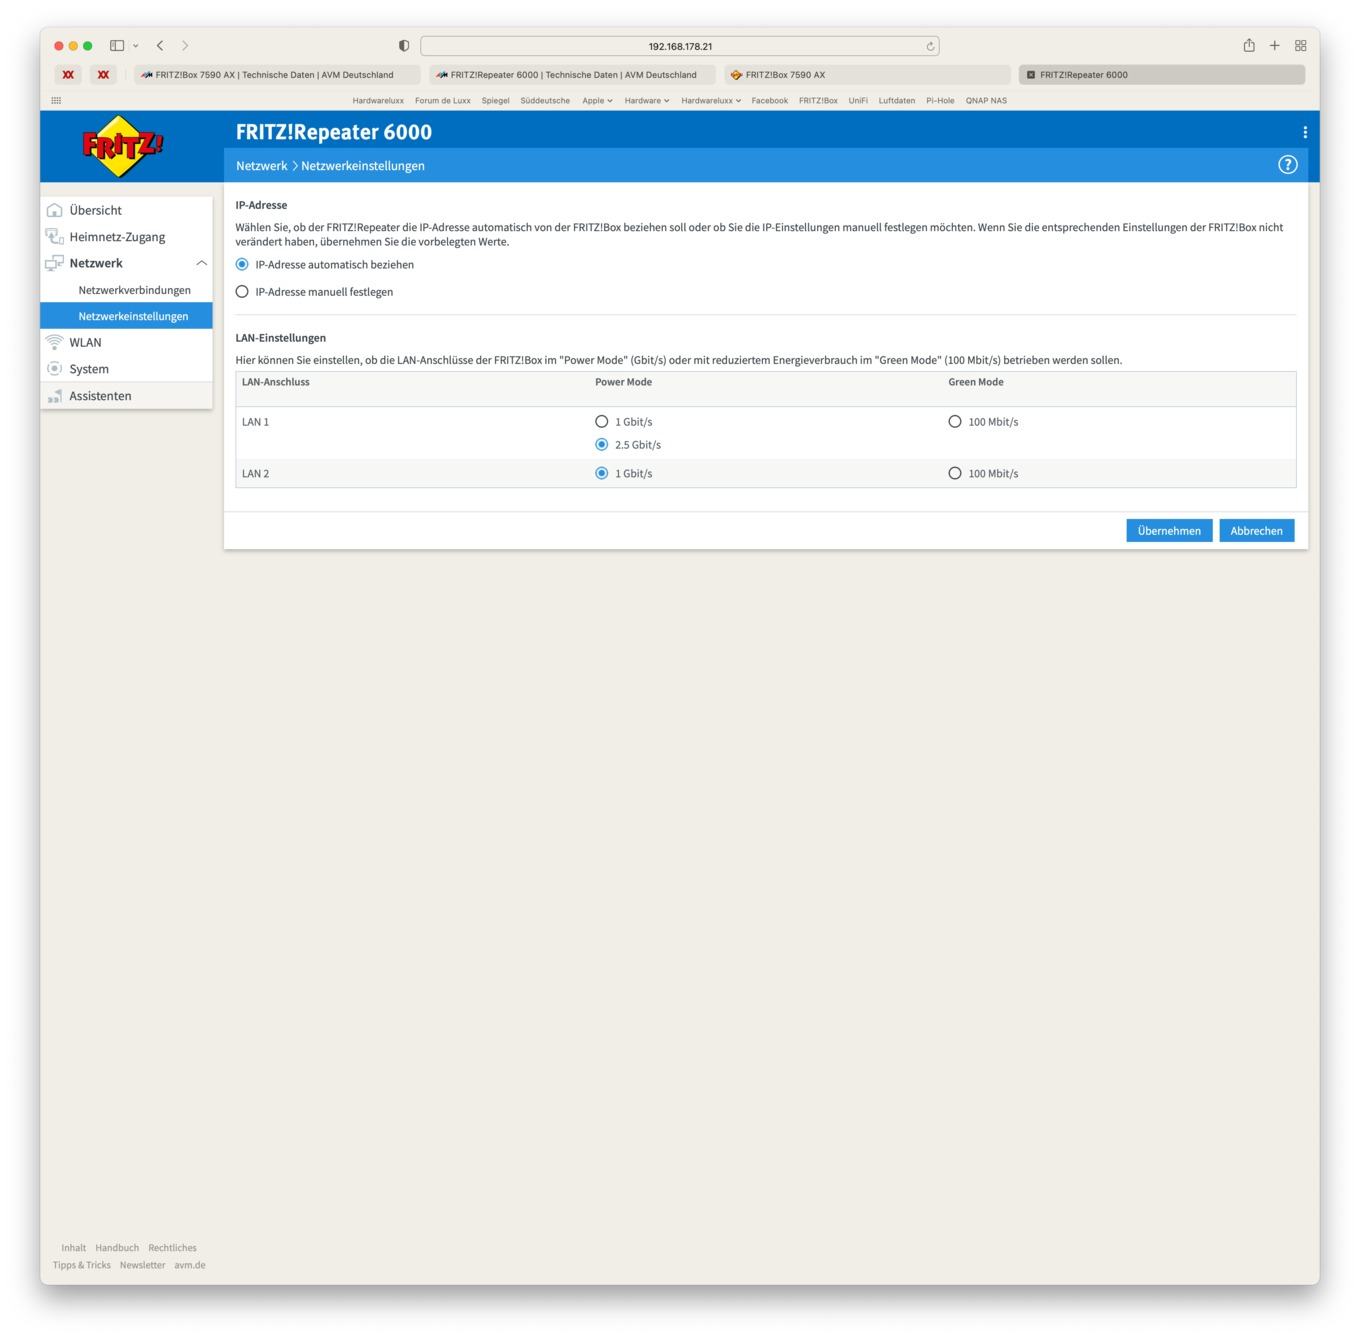
Task: Open the Assistenten menu entry
Action: coord(100,396)
